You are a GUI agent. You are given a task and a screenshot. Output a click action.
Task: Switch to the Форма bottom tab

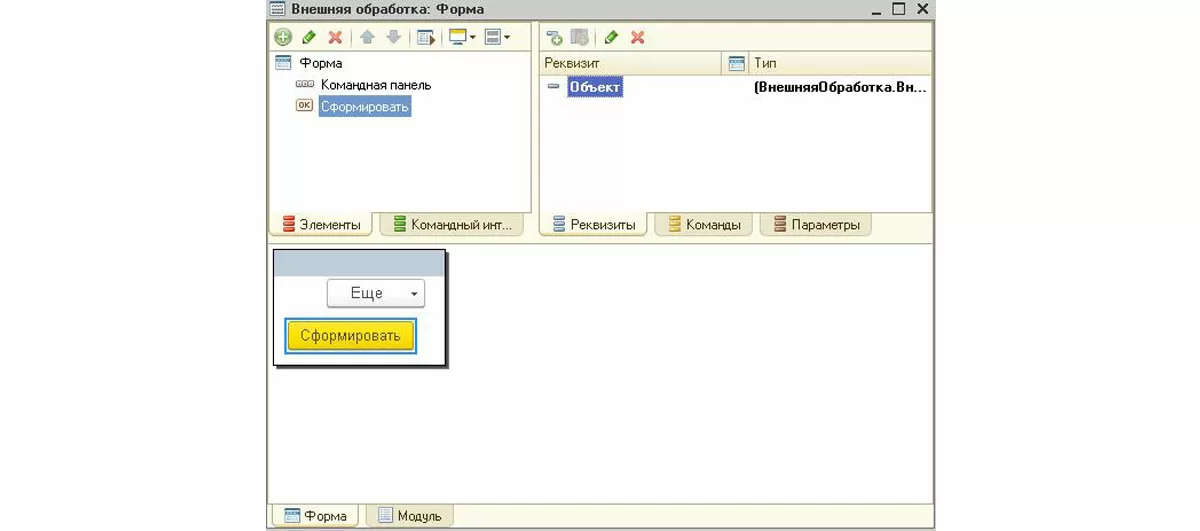coord(315,516)
